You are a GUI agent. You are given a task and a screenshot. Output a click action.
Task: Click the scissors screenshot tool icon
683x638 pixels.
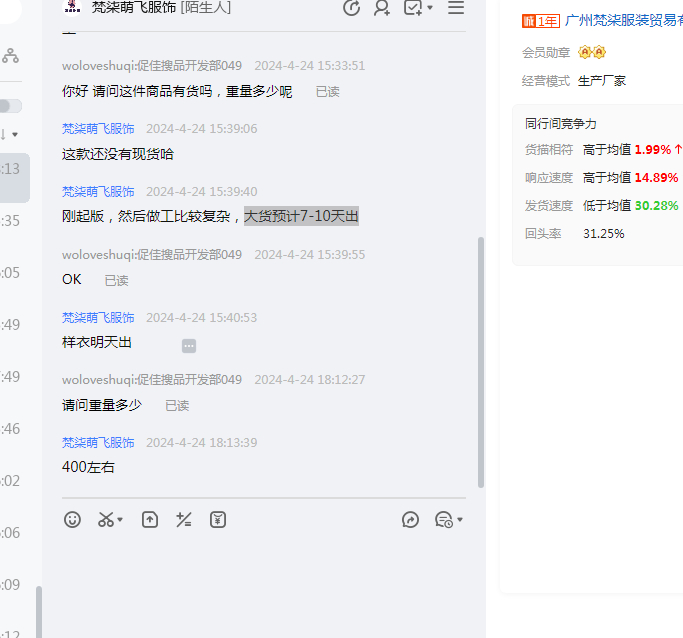coord(105,519)
